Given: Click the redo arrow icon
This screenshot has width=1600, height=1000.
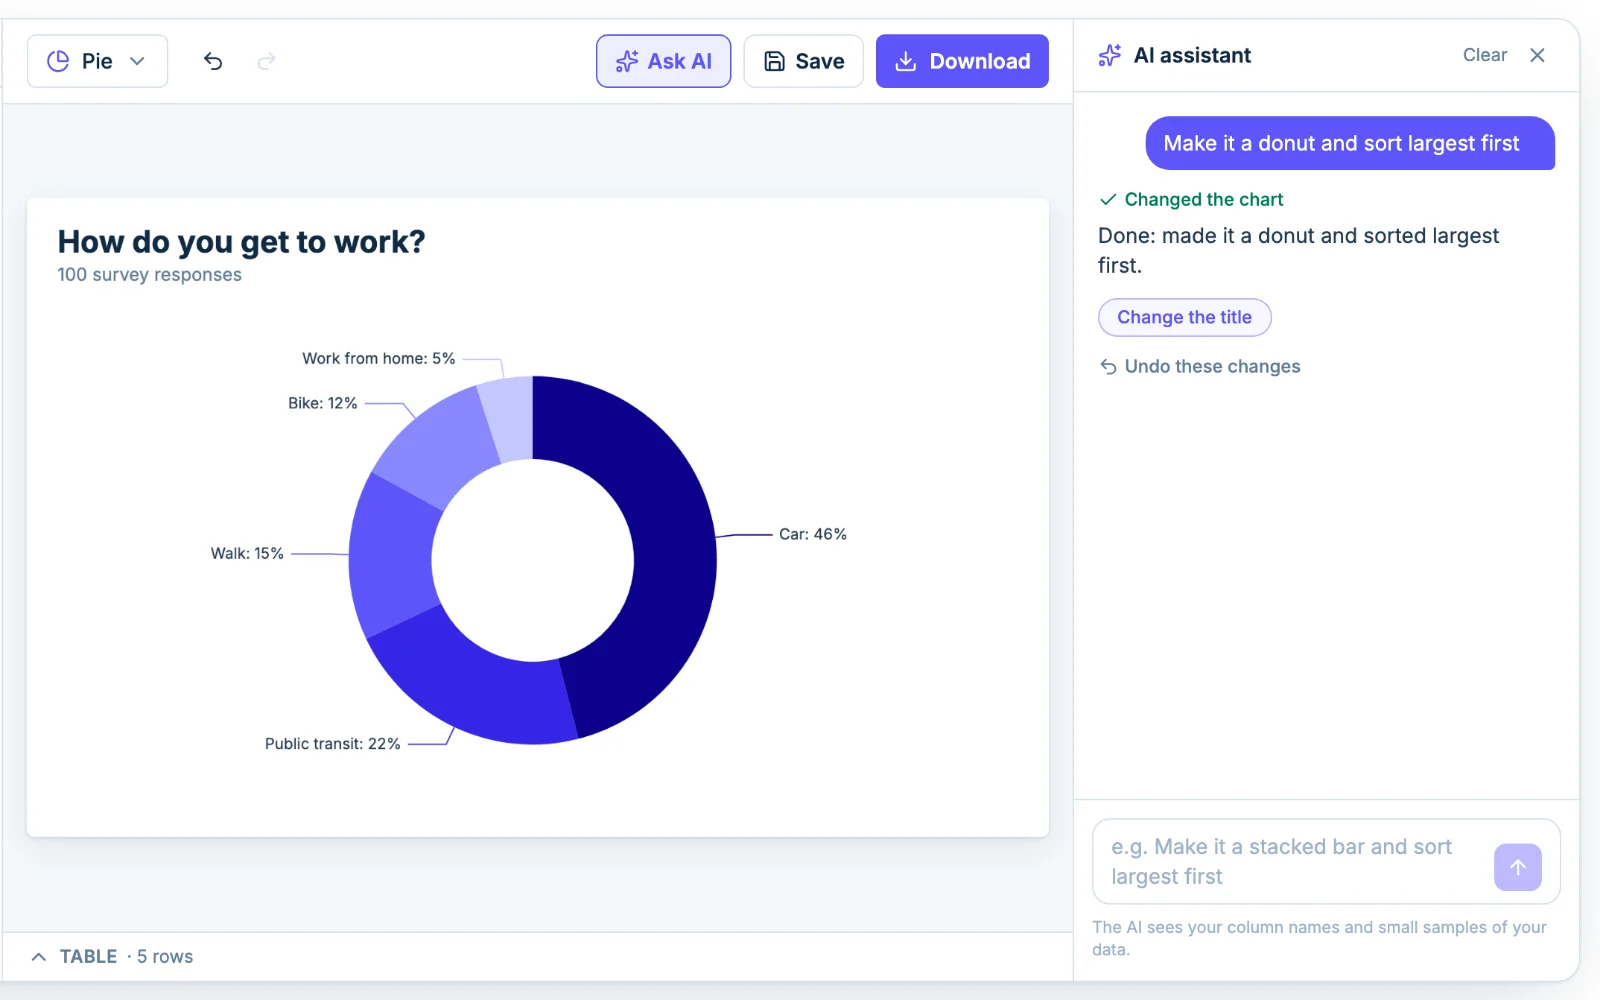Looking at the screenshot, I should coord(266,61).
